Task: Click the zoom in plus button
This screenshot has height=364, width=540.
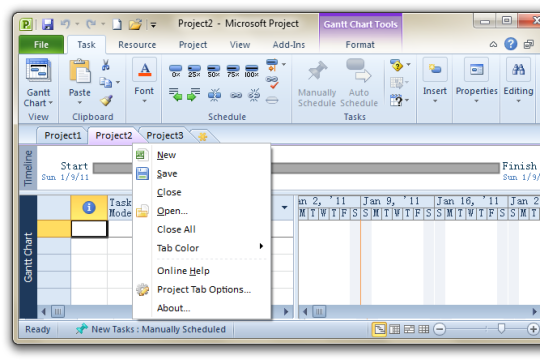Action: coord(533,329)
